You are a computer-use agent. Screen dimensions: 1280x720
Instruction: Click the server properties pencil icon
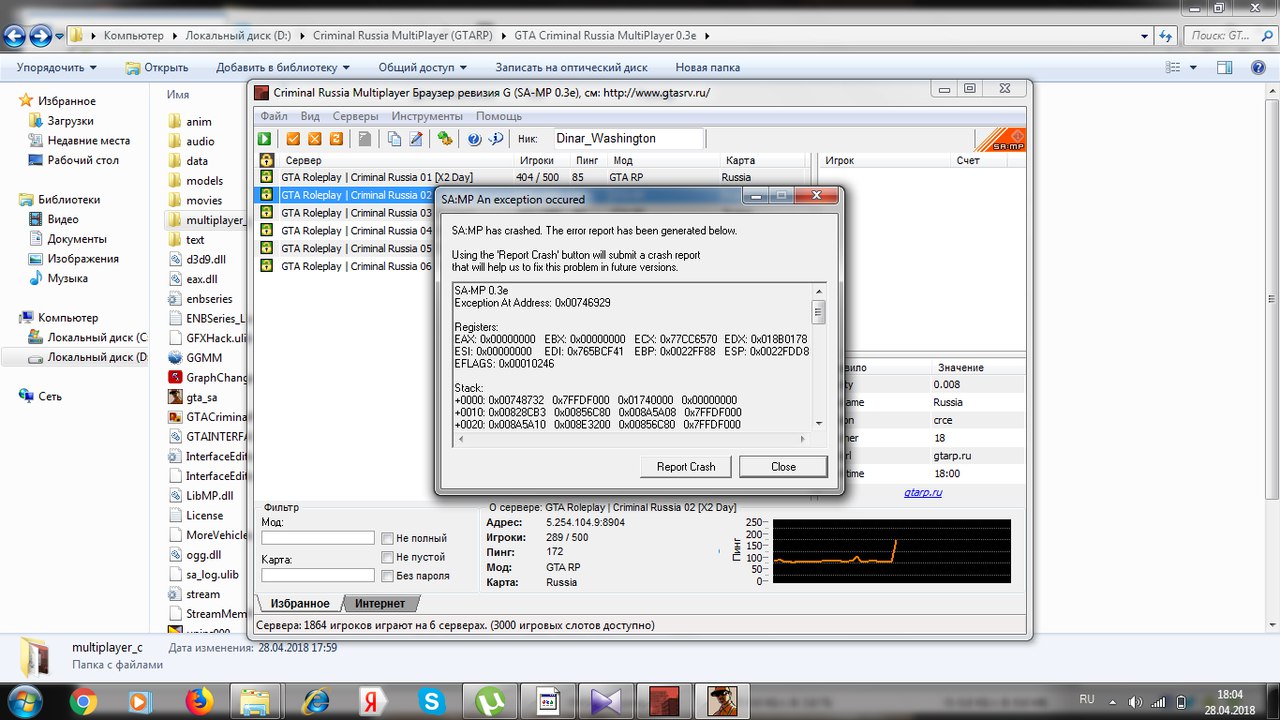coord(416,139)
